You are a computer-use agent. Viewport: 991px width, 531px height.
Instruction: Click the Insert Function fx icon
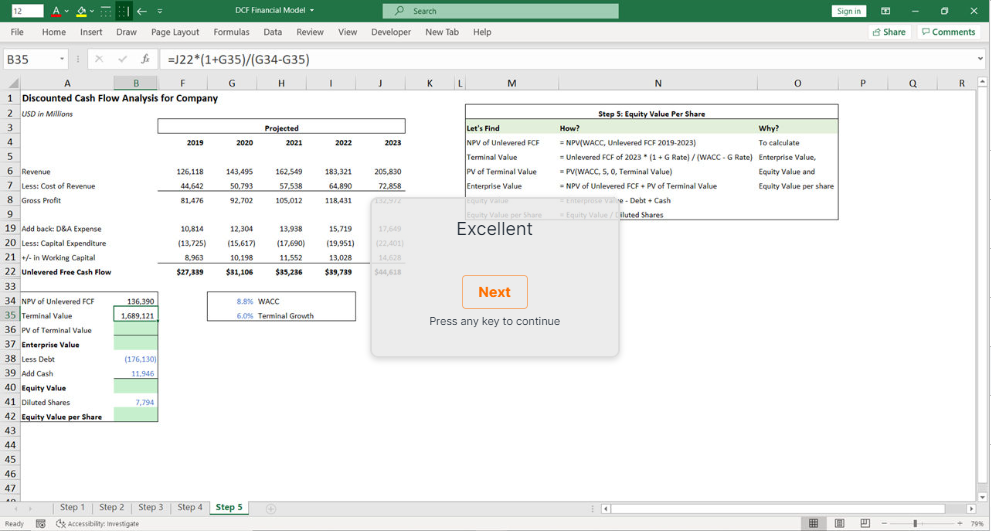[x=145, y=59]
